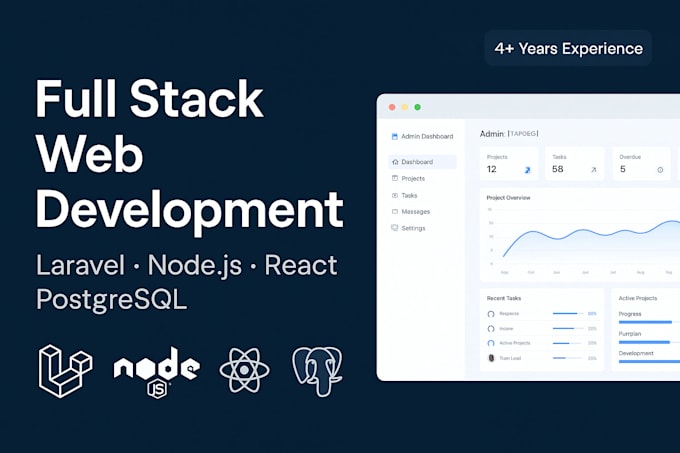Click the circle icon beside Active Projects task
The image size is (680, 453).
point(491,343)
